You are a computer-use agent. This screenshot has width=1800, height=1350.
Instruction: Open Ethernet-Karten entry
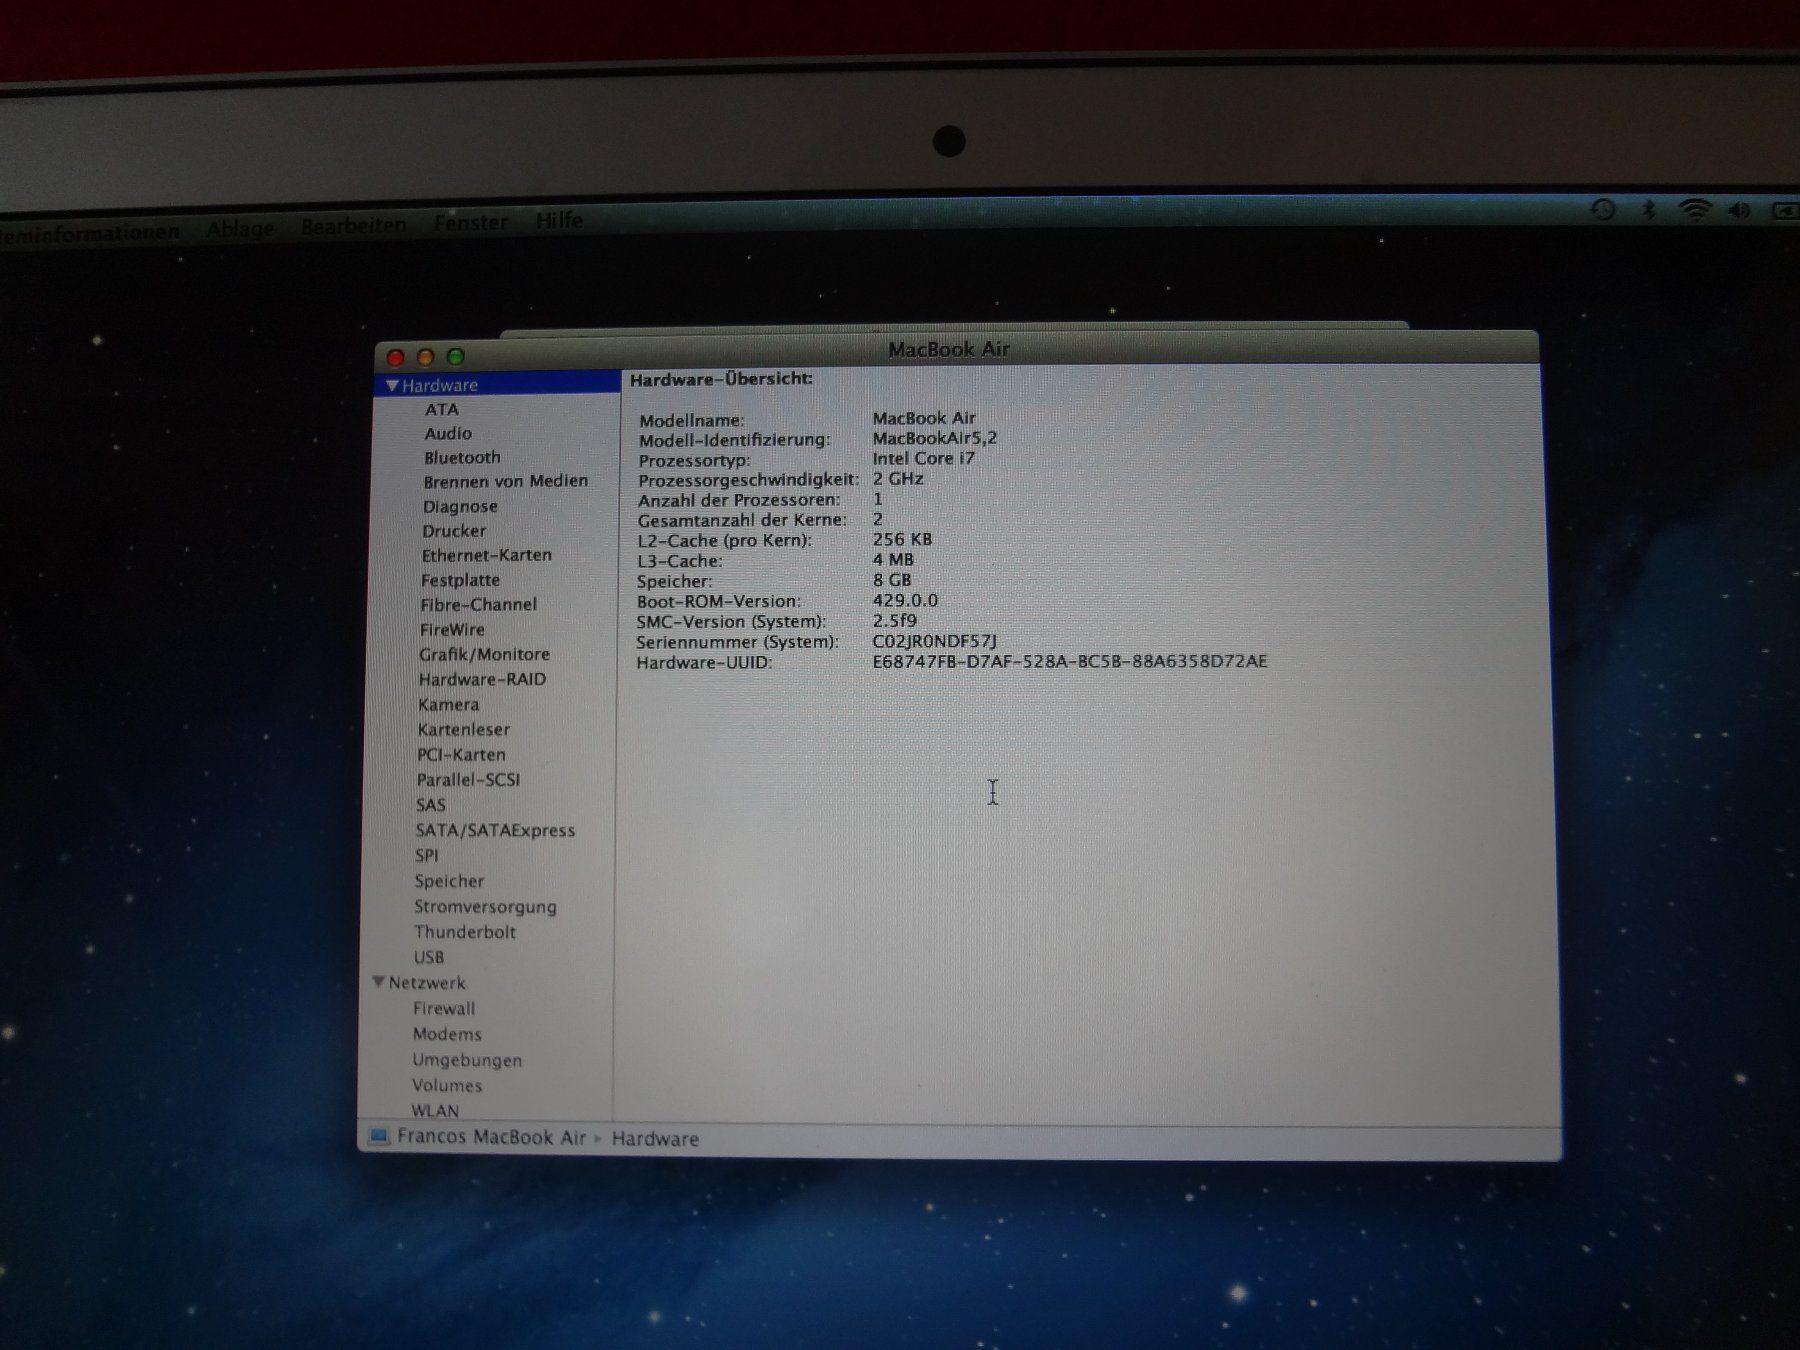coord(486,555)
